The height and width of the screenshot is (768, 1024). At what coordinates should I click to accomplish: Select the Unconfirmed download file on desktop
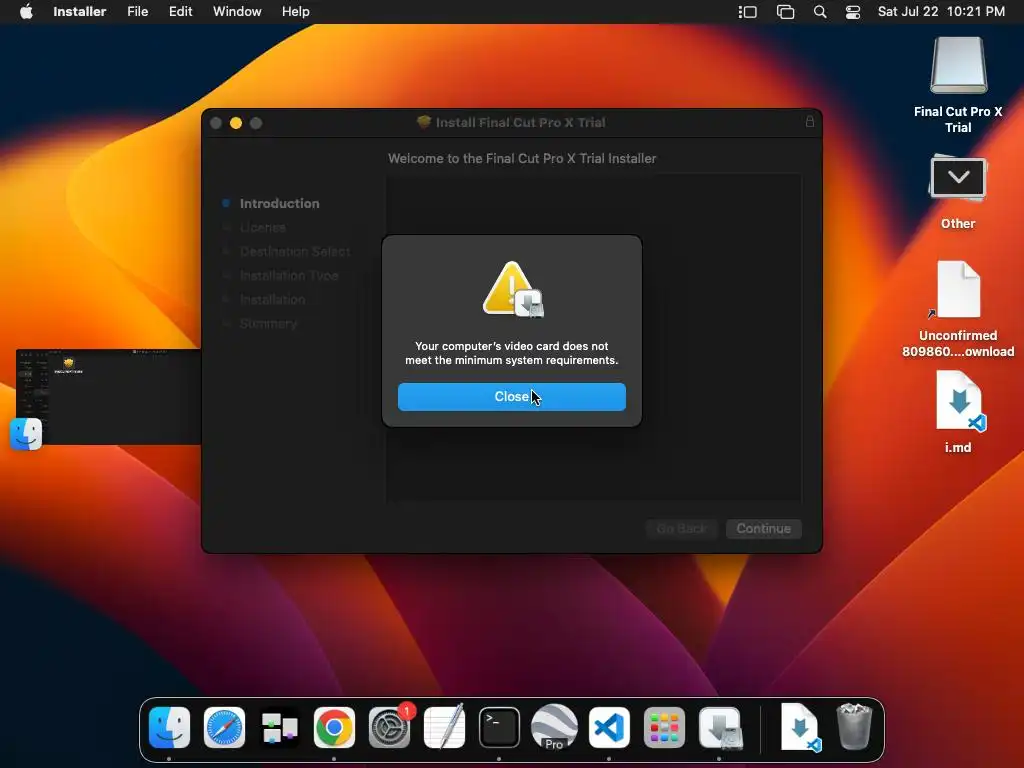click(x=958, y=309)
